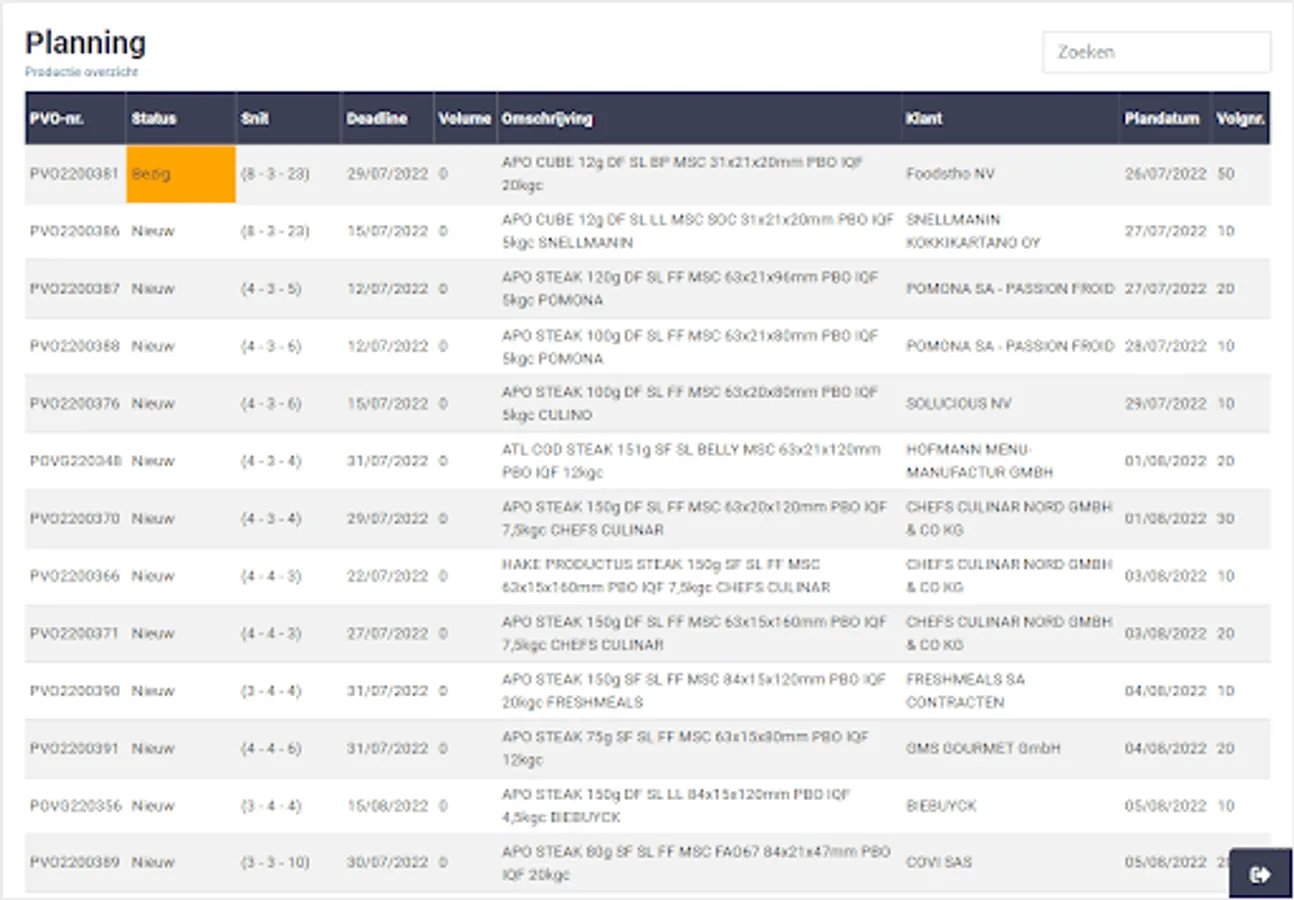
Task: Click customer FRESHMEALS SA CONTRACTEN
Action: (965, 691)
